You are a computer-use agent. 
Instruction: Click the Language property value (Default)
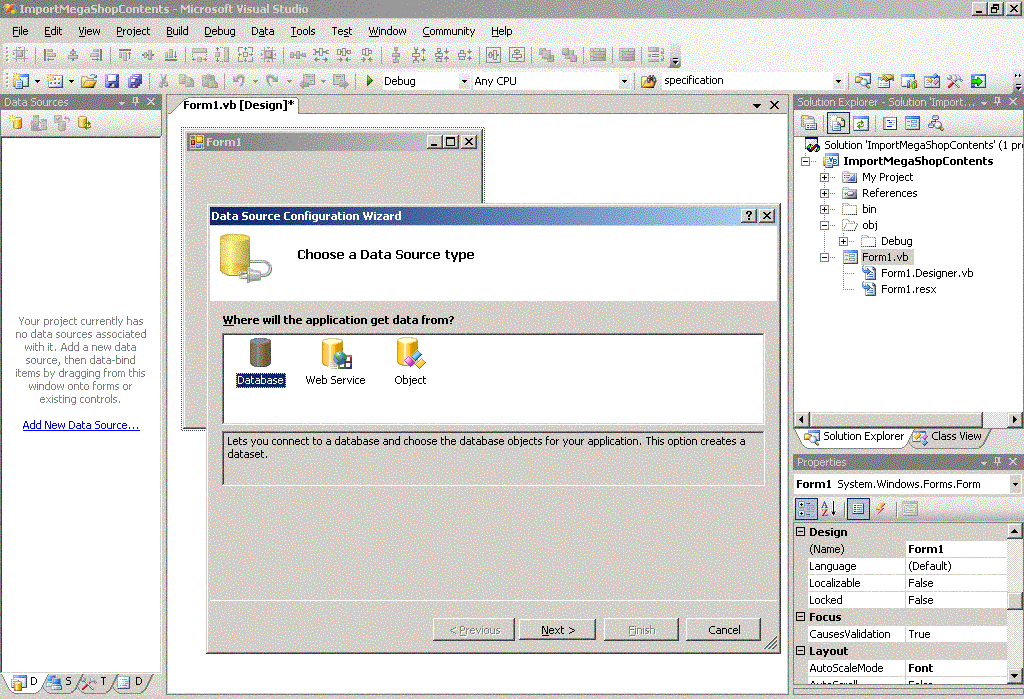(955, 566)
